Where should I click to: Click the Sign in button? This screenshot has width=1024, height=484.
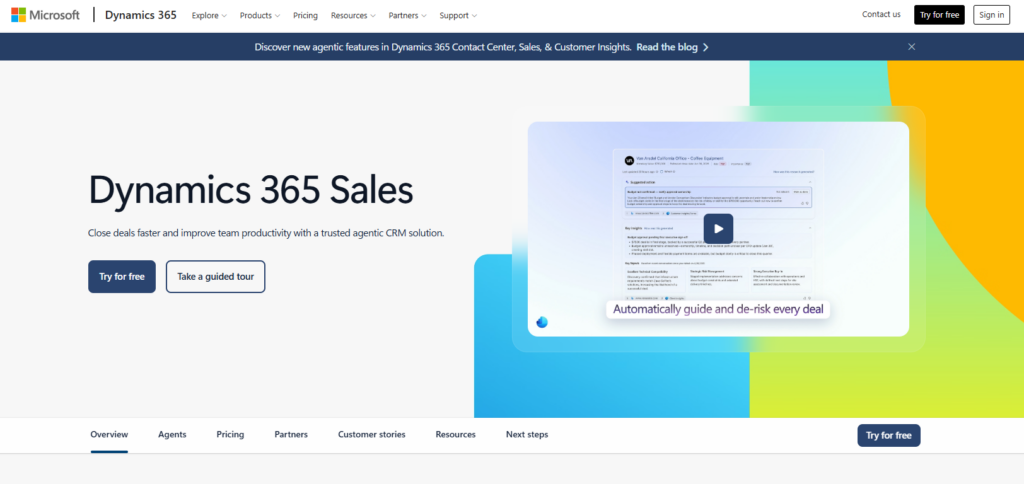pos(991,15)
